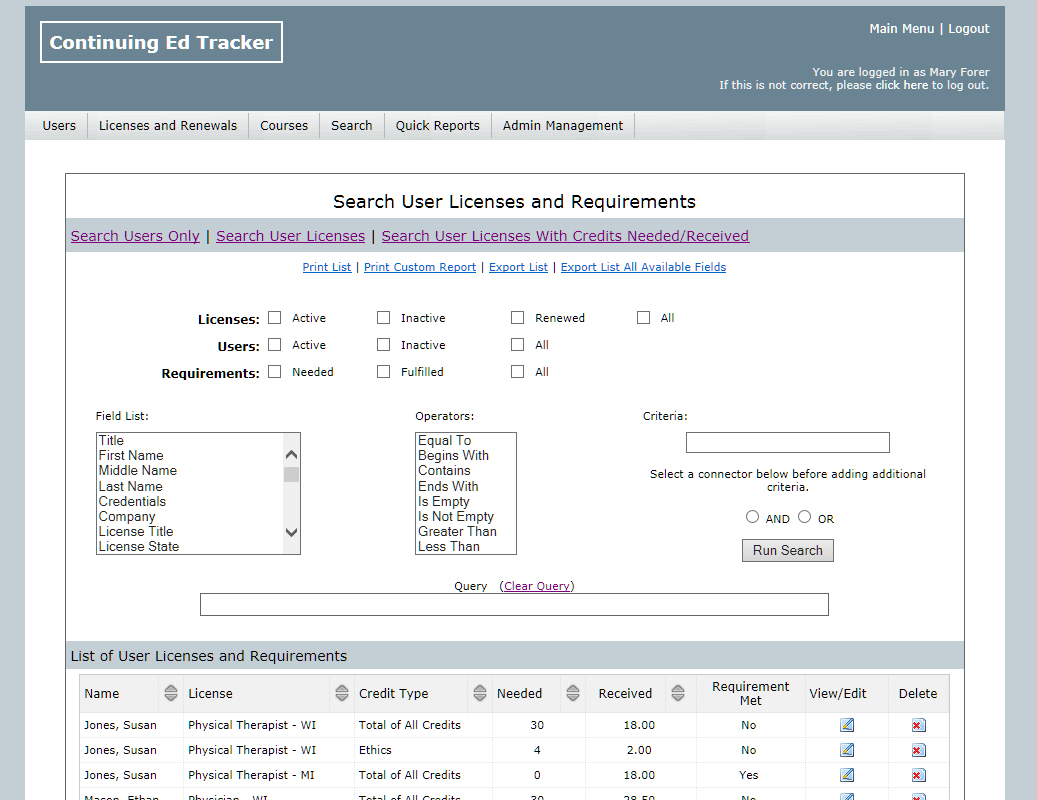The image size is (1037, 800).
Task: Click the edit icon for Jones, Susan Ethics row
Action: pyautogui.click(x=847, y=750)
